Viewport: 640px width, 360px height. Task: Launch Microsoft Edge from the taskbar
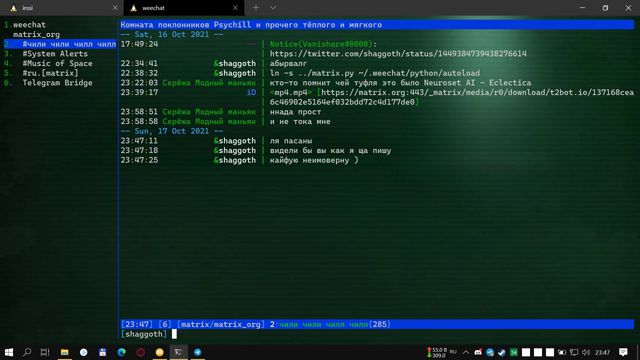[122, 352]
